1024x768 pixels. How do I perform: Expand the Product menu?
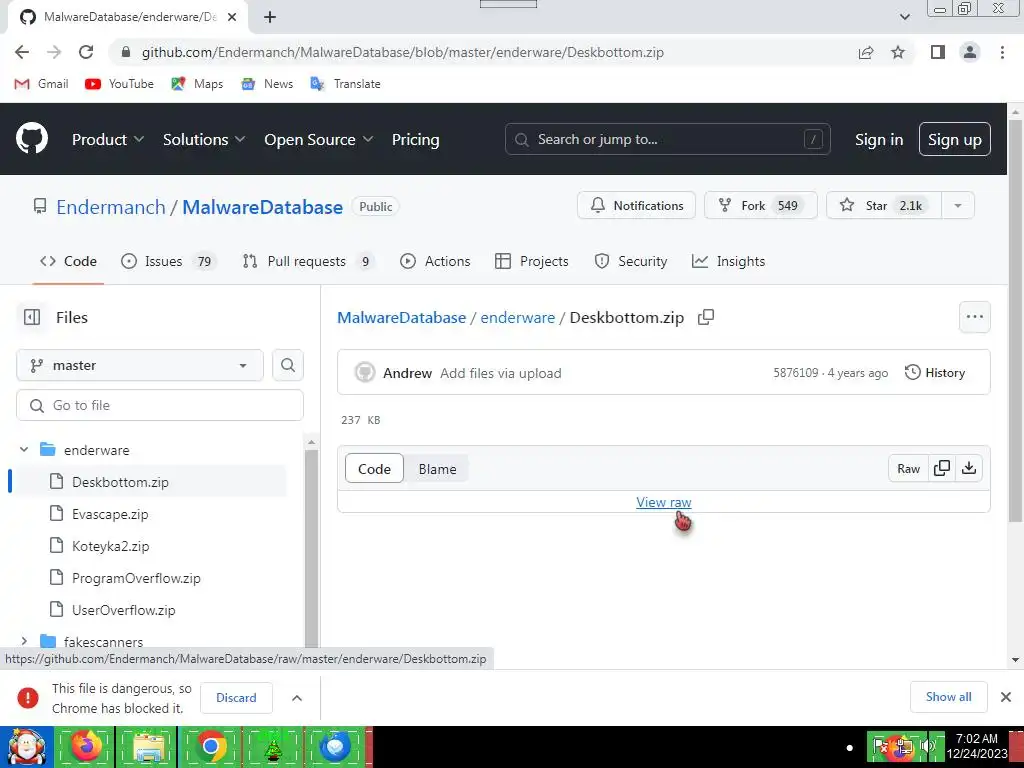[x=108, y=139]
